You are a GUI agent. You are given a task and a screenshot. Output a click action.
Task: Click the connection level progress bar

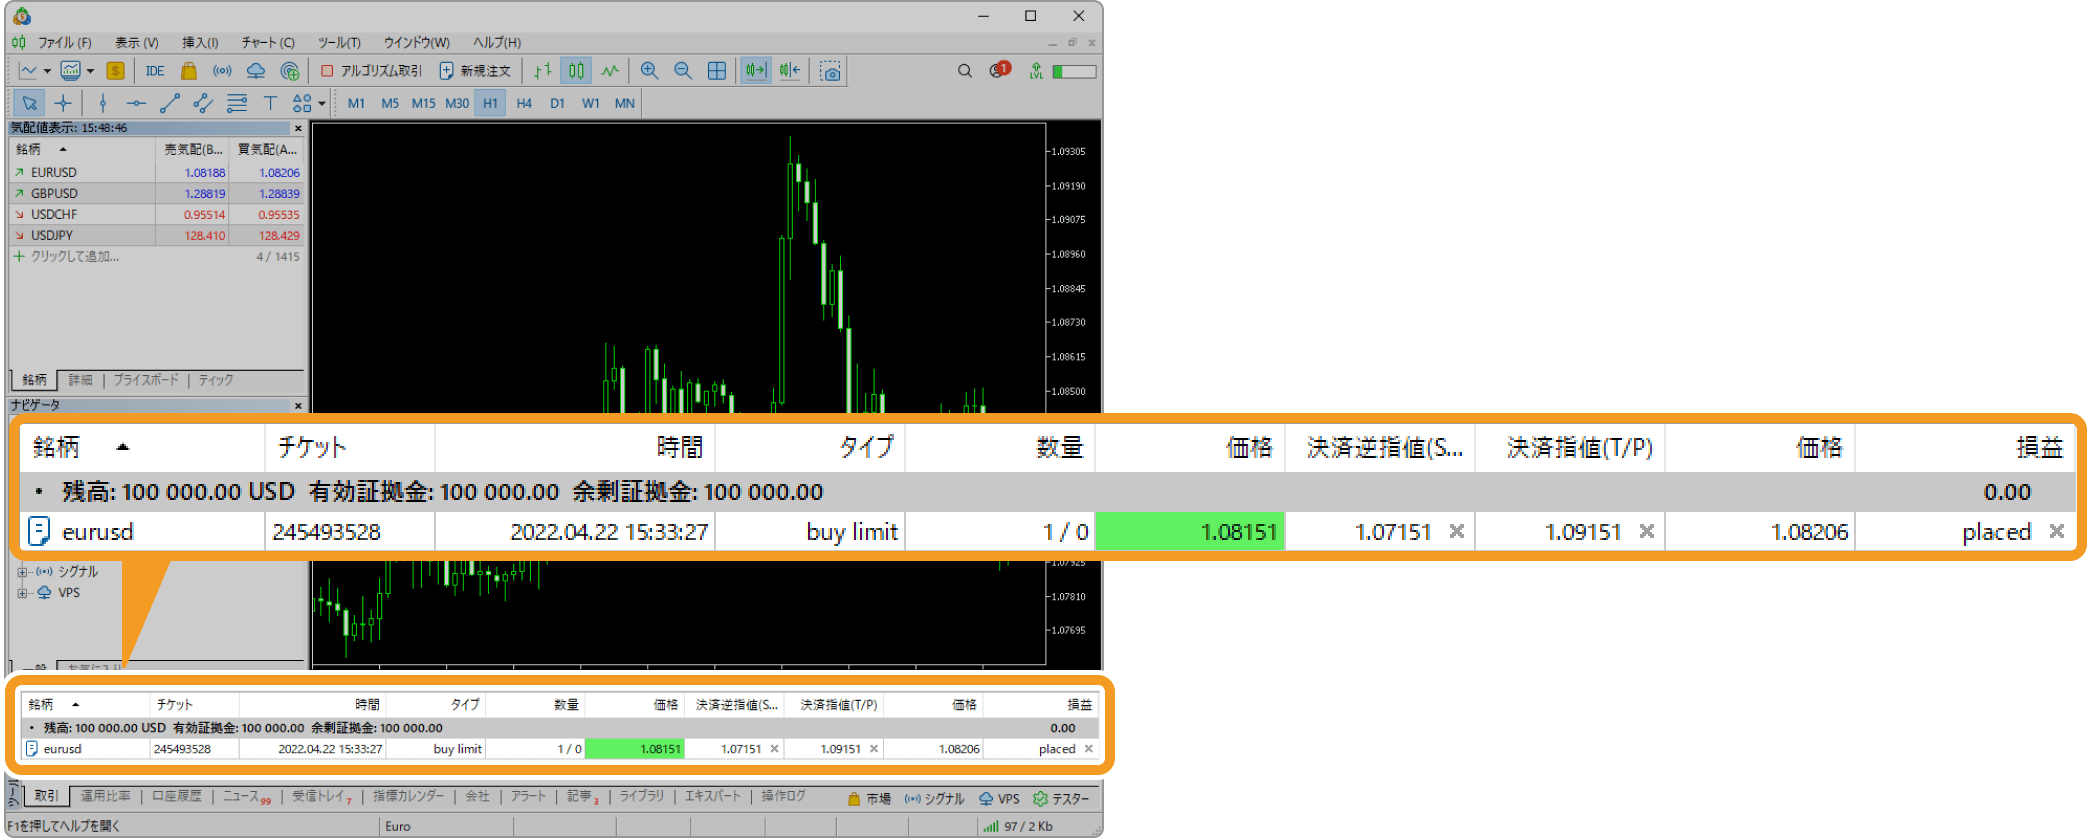tap(1074, 71)
